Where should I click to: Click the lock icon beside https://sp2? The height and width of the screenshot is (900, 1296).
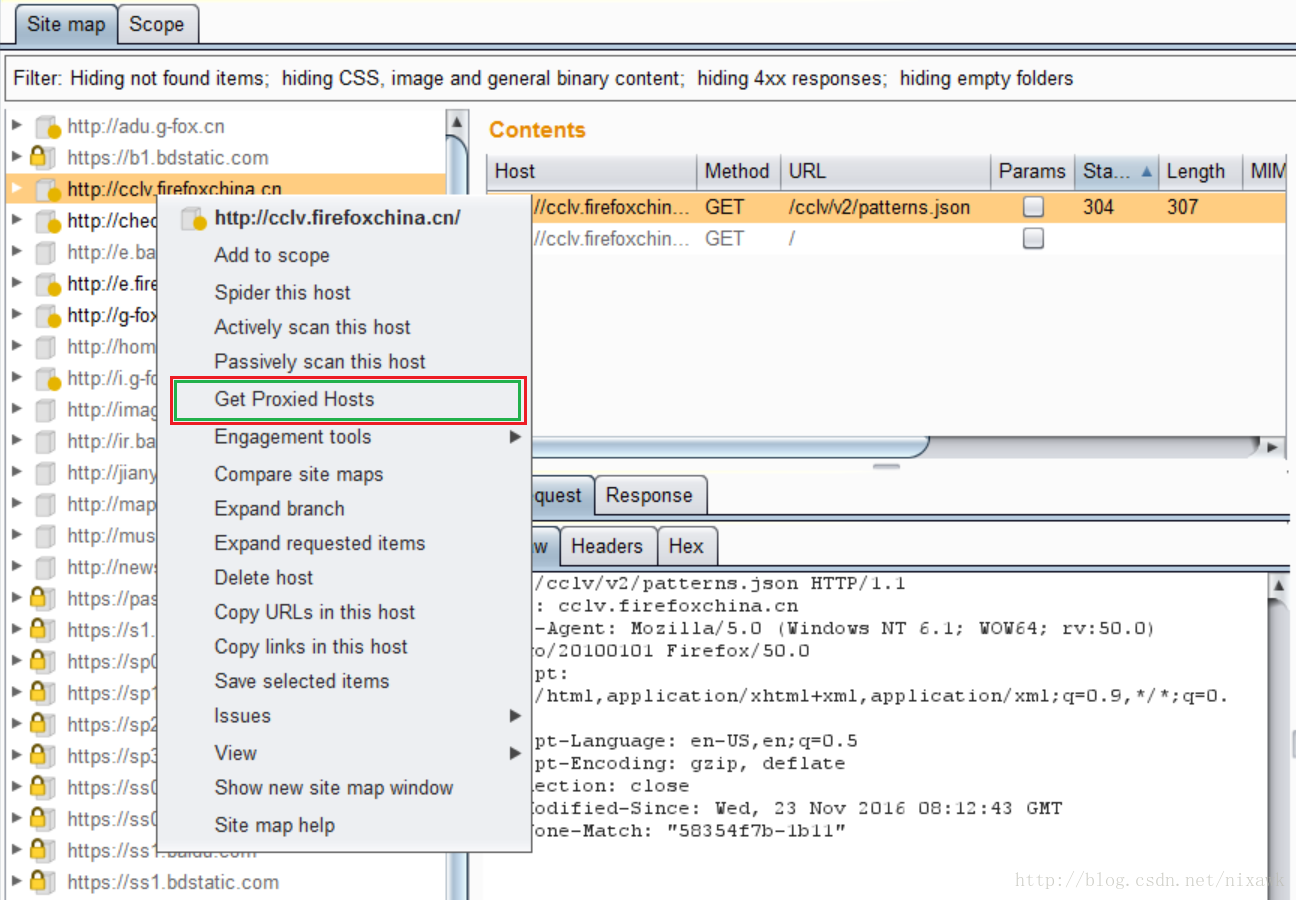(42, 724)
